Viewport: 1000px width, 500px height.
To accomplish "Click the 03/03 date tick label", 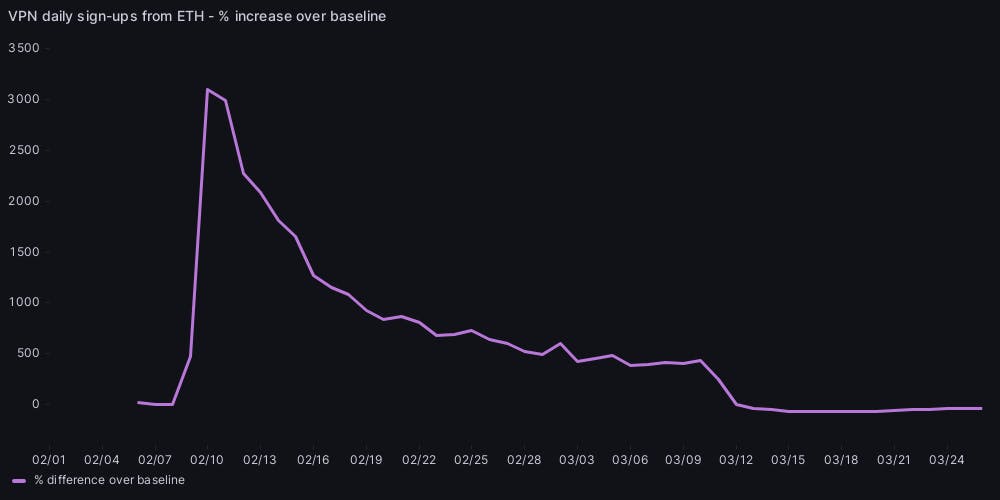I will (577, 460).
